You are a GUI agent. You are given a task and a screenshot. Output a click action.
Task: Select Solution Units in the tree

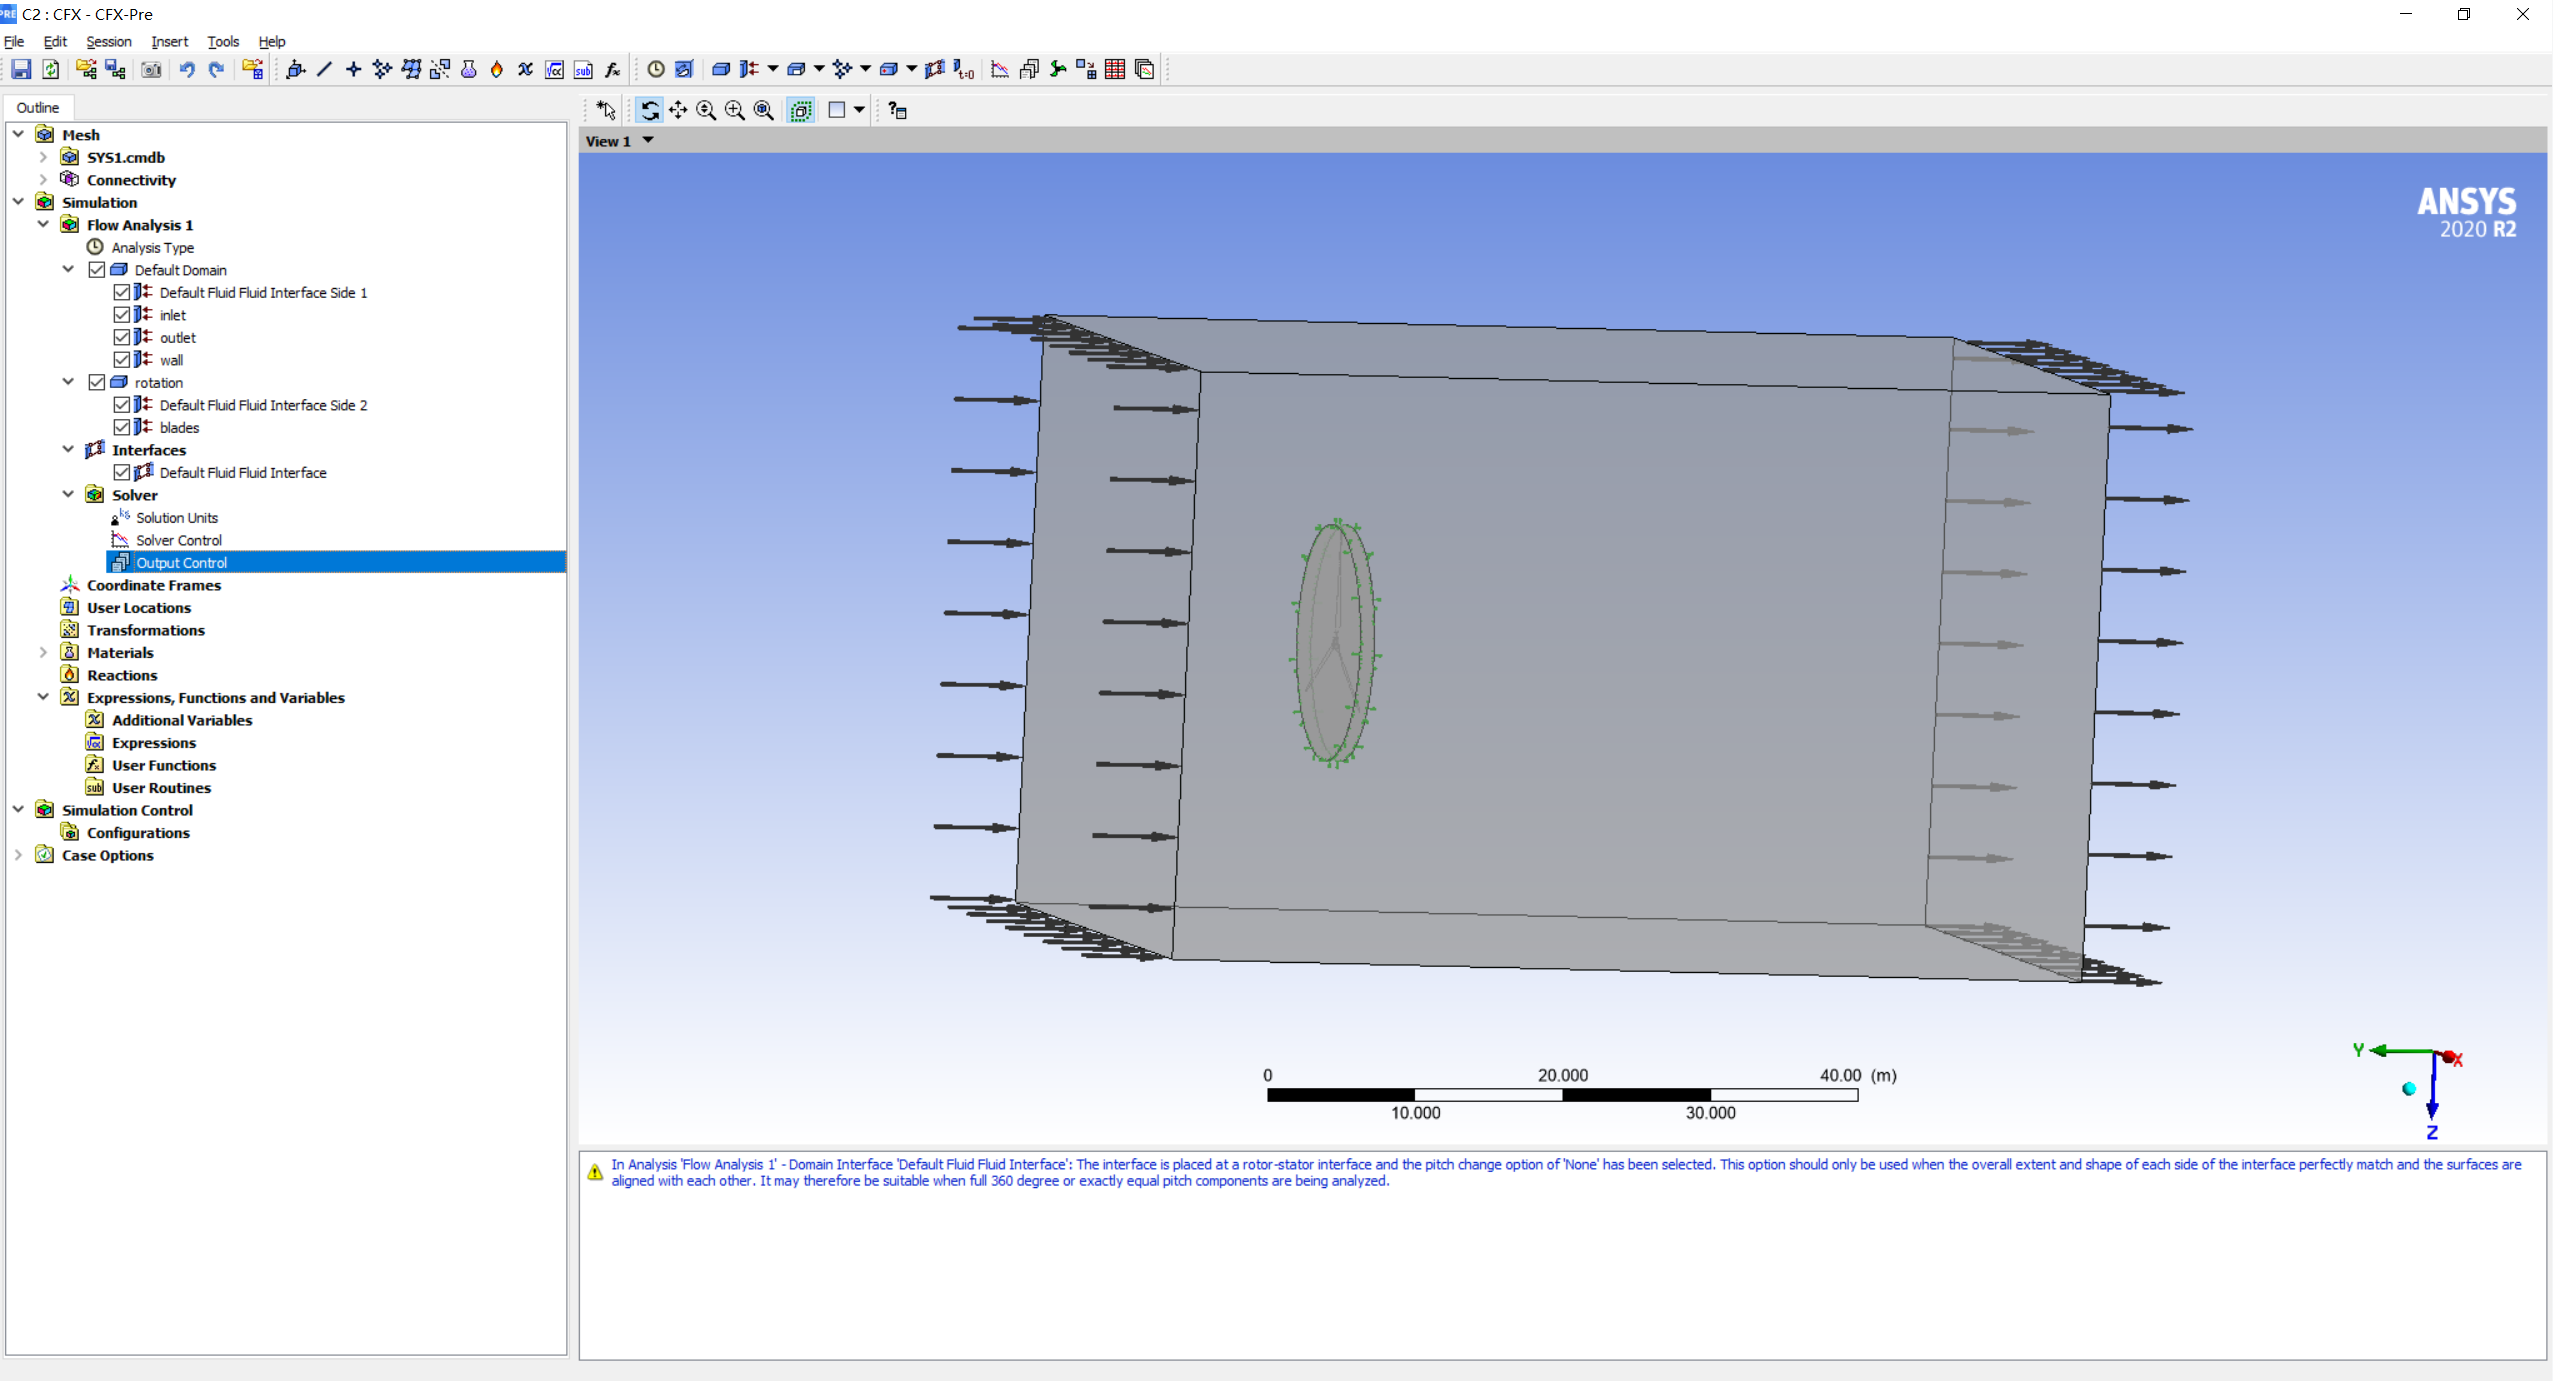[x=177, y=517]
